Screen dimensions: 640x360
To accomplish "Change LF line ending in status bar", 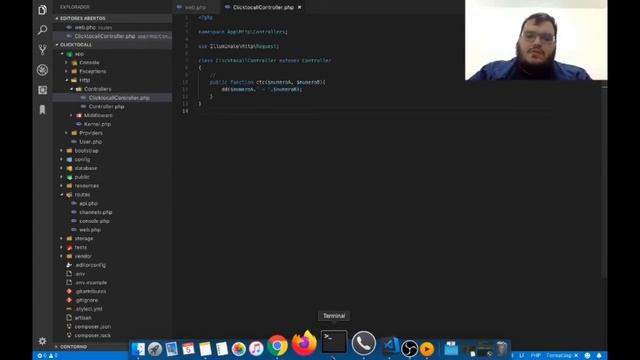I will (x=522, y=356).
